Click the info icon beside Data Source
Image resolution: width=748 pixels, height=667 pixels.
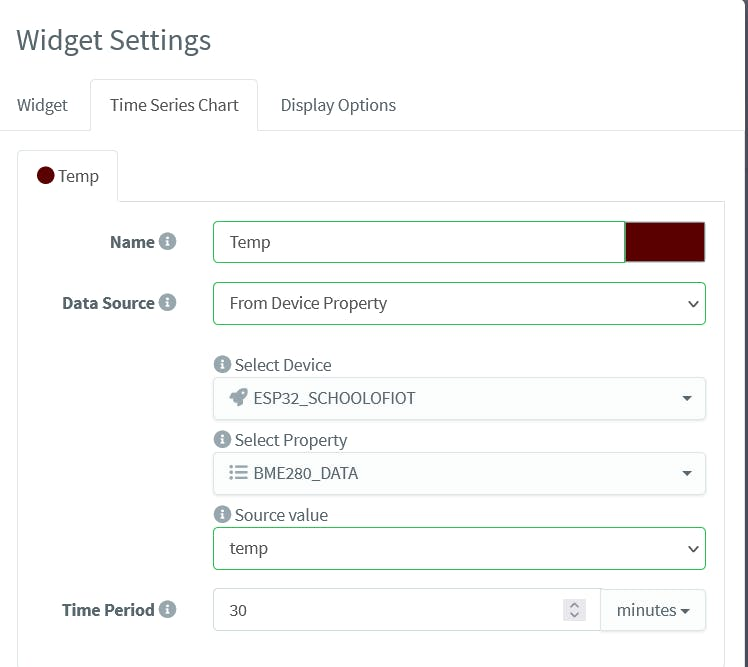coord(167,302)
